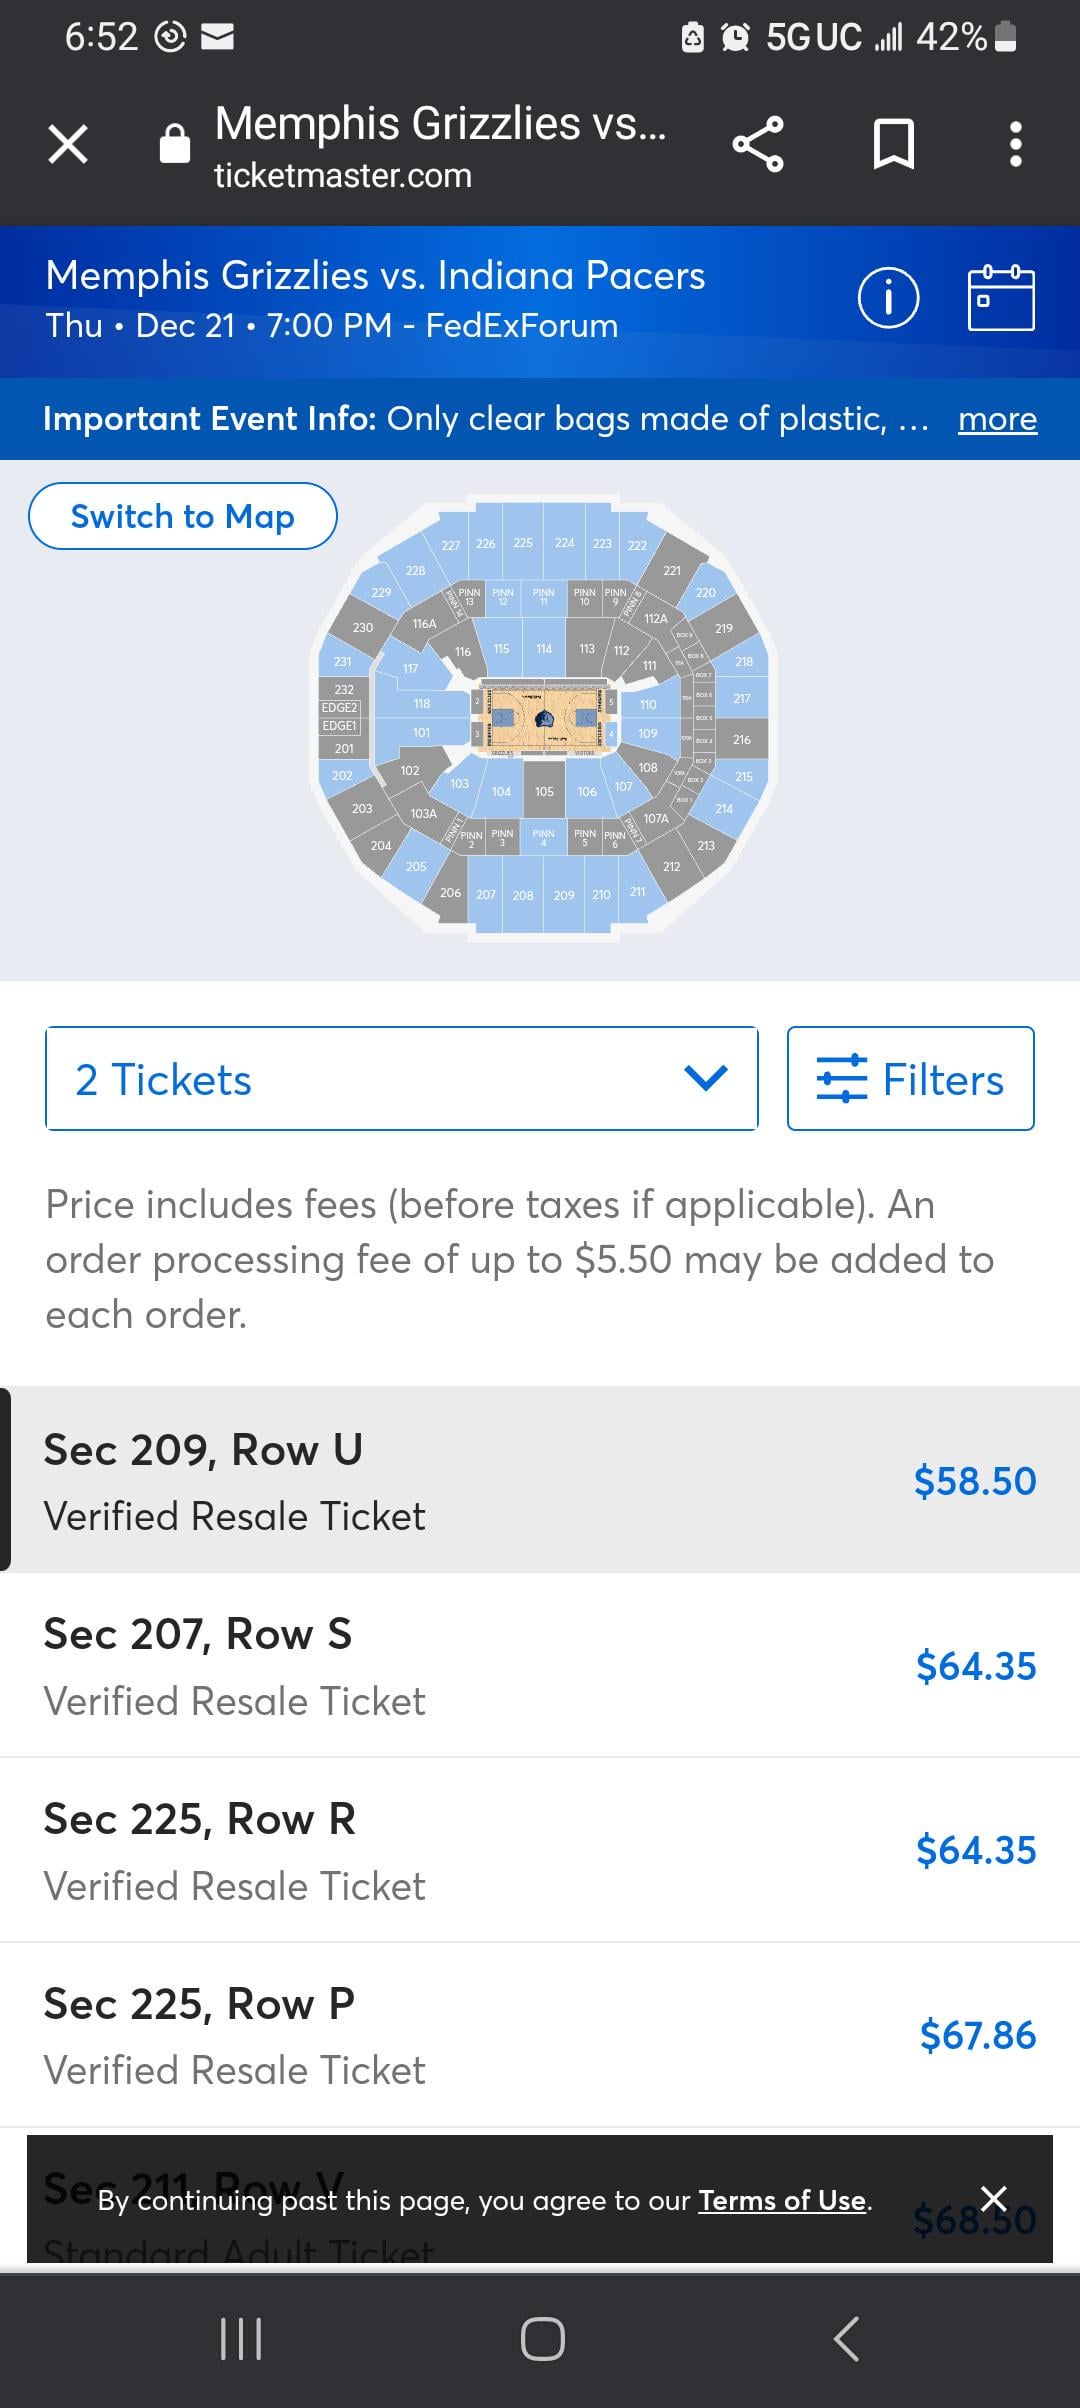
Task: Select Sec 225, Row R for $64.35
Action: (x=540, y=1850)
